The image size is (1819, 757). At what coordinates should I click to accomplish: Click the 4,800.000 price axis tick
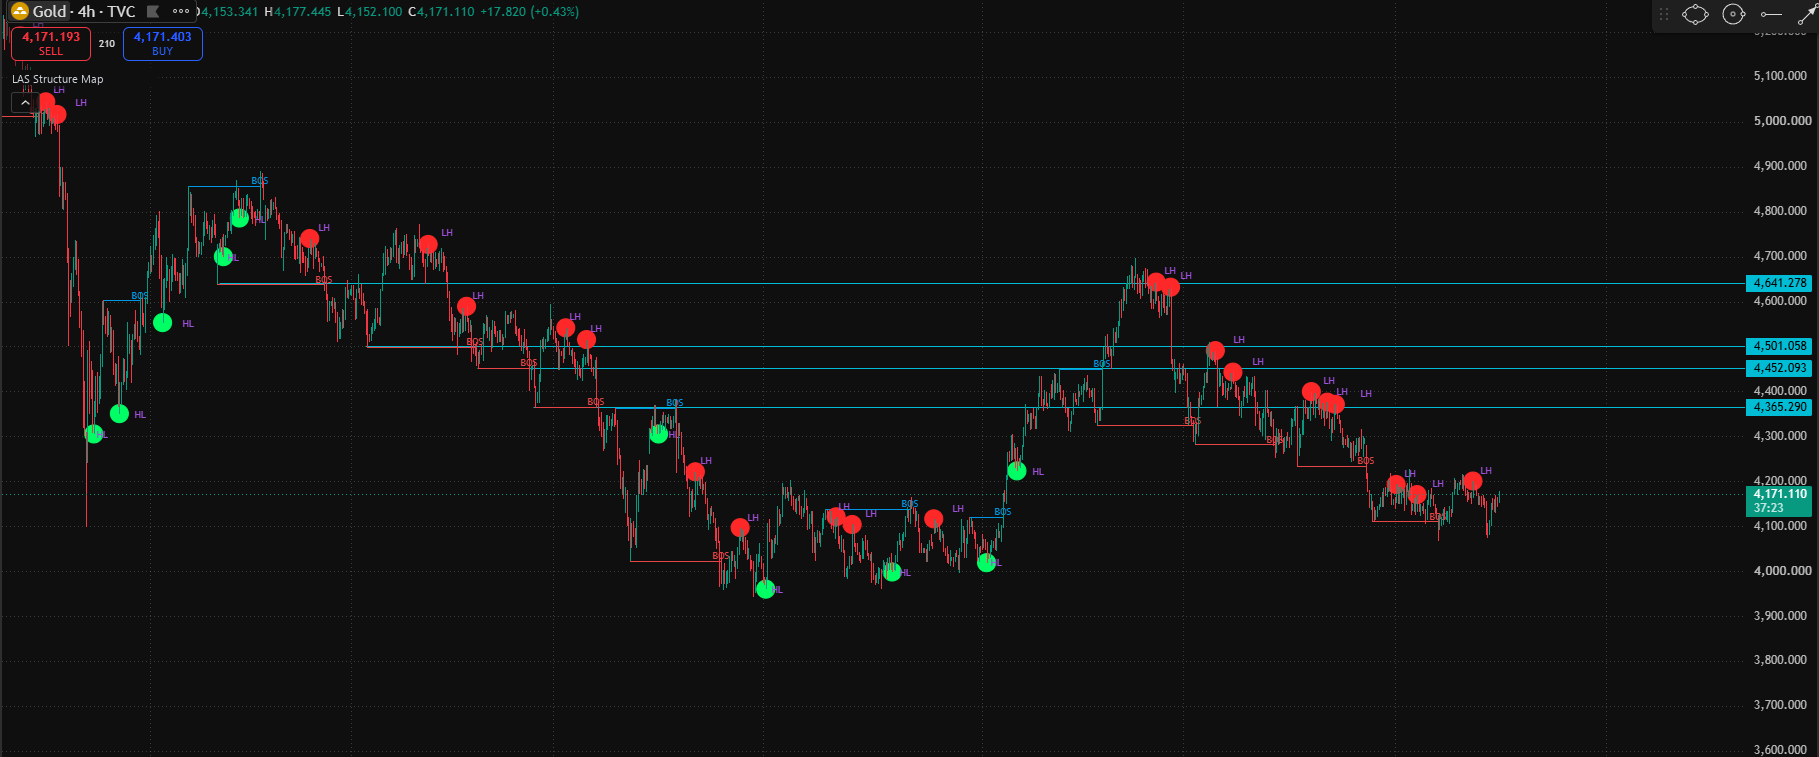[1782, 211]
